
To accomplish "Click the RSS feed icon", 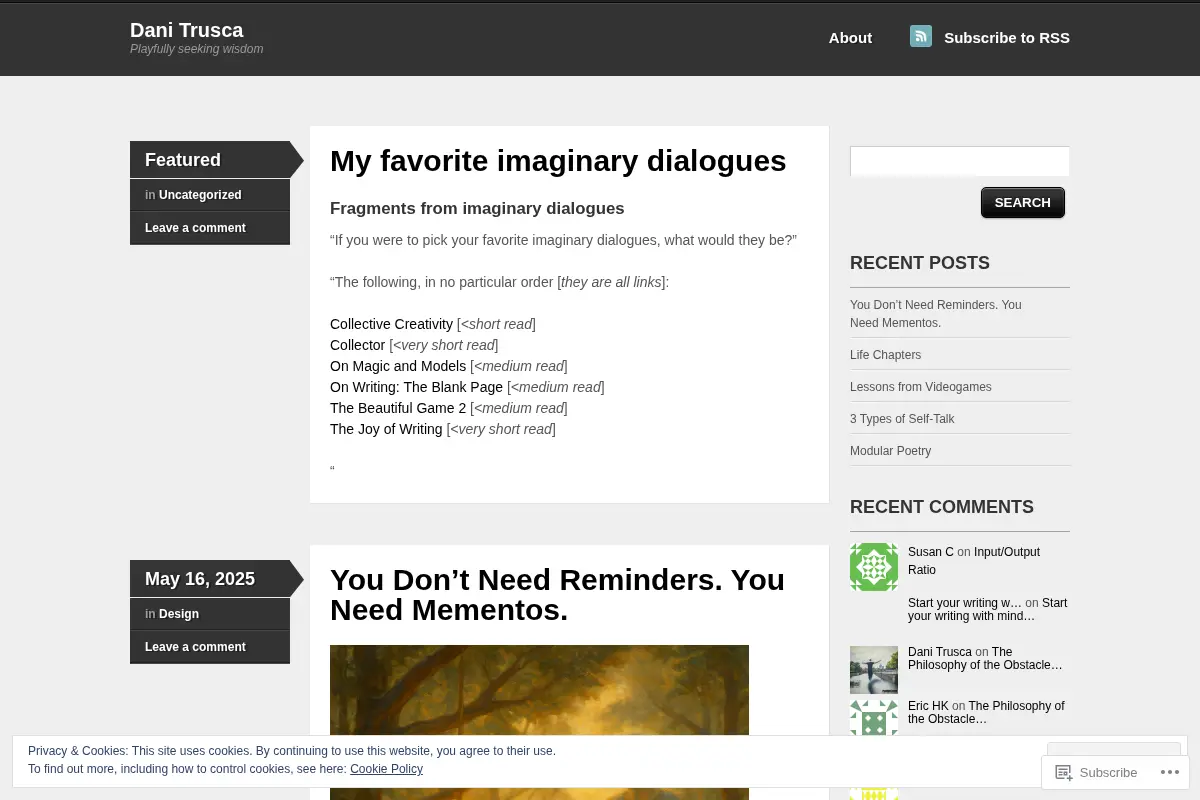I will (x=921, y=36).
